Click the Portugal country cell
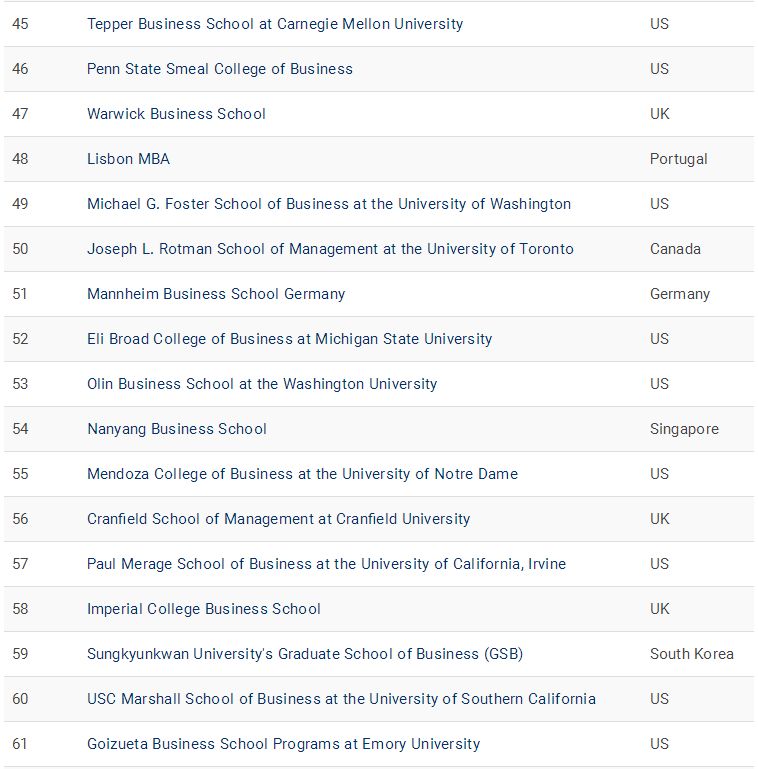 (x=678, y=159)
